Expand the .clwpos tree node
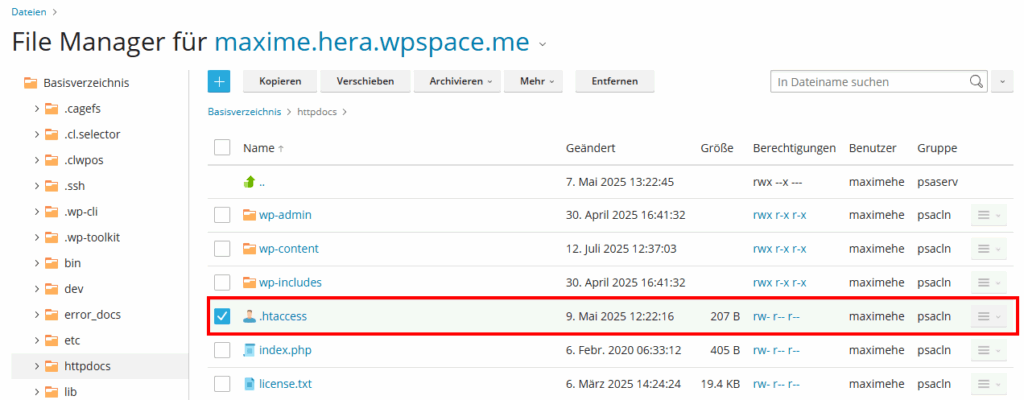The width and height of the screenshot is (1024, 400). [37, 160]
